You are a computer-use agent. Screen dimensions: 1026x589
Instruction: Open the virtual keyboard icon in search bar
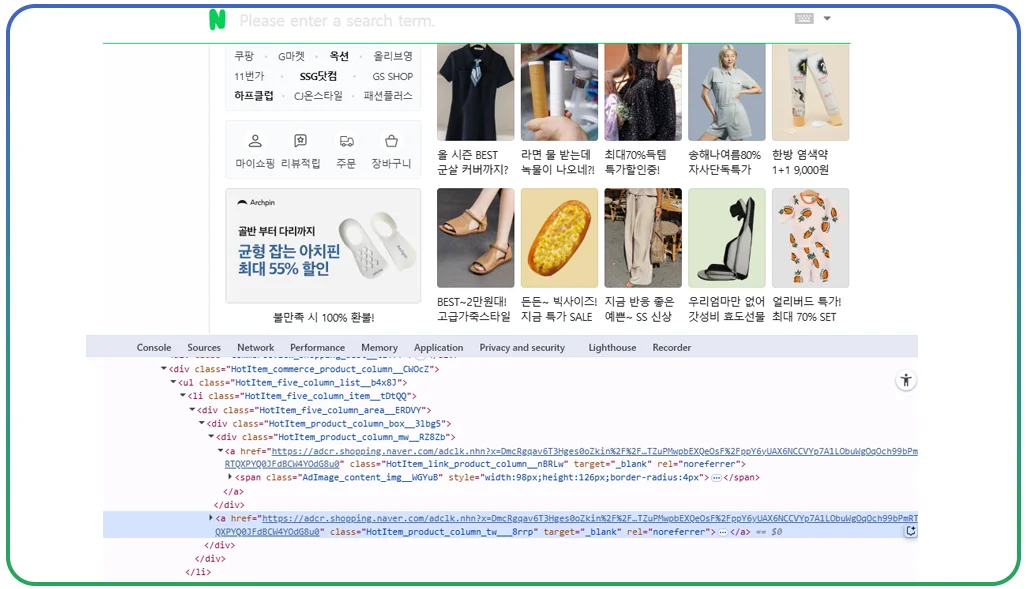click(804, 19)
